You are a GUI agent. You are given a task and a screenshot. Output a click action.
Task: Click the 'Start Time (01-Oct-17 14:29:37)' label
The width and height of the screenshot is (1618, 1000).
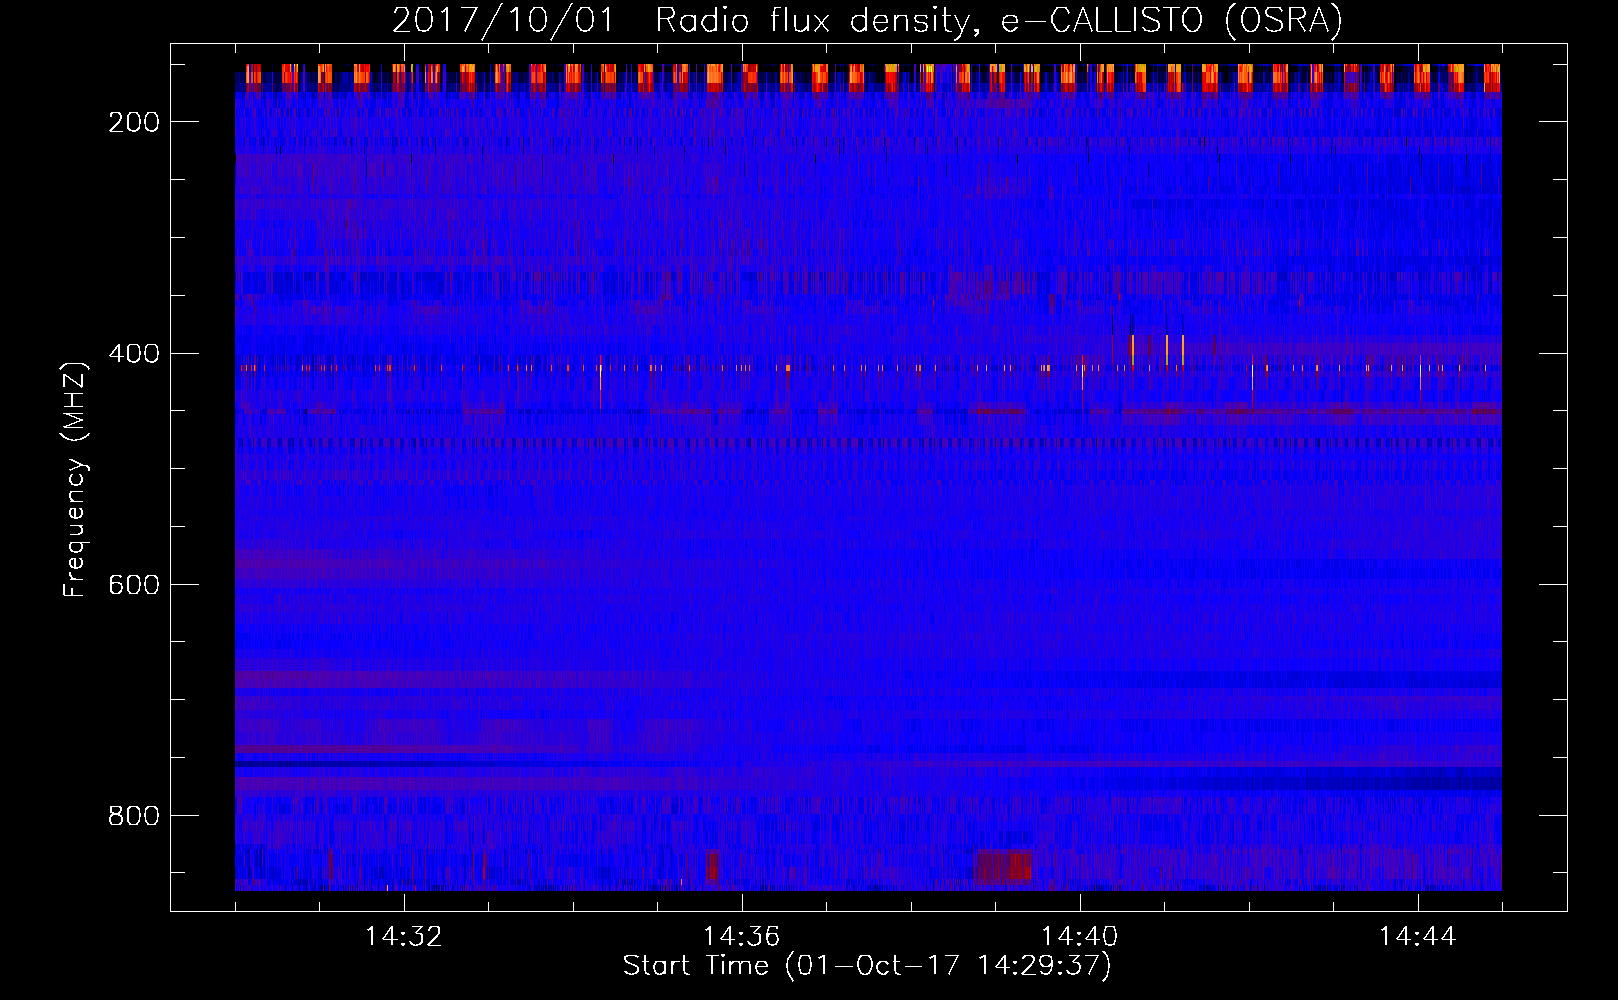(867, 966)
